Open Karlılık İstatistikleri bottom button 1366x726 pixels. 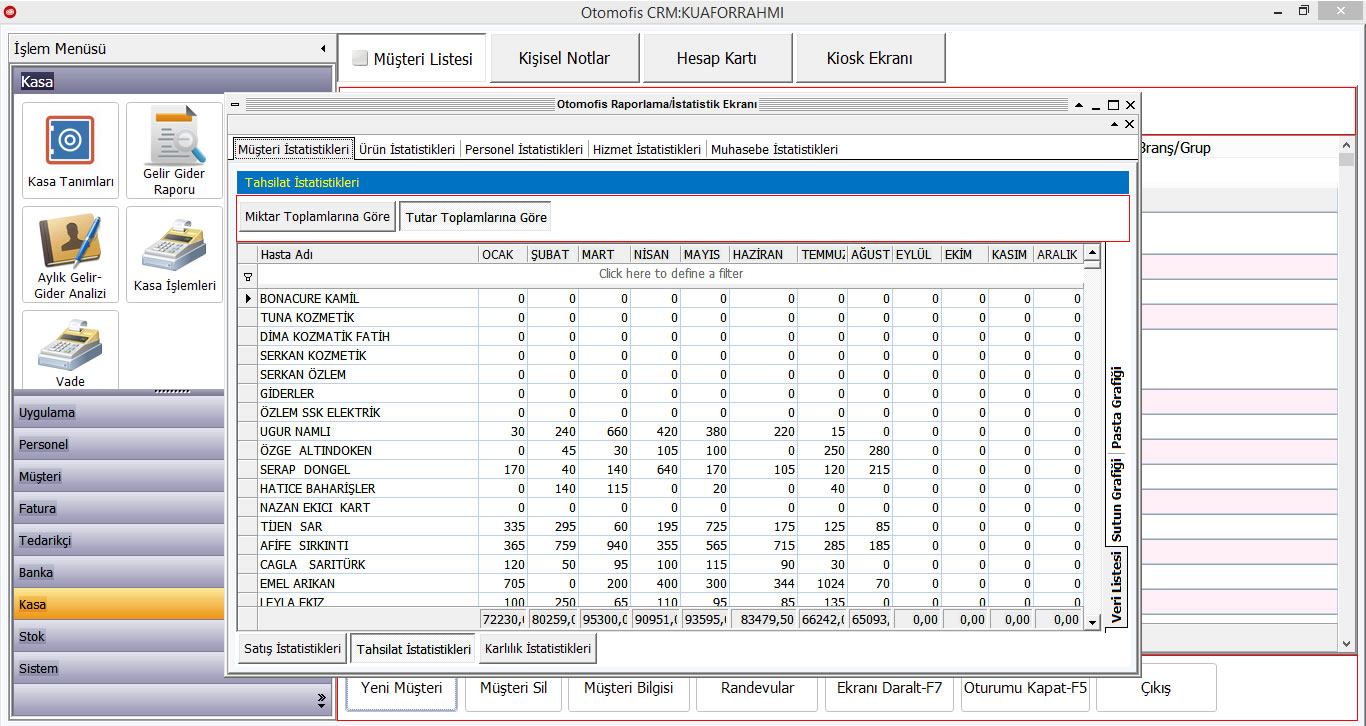tap(538, 649)
